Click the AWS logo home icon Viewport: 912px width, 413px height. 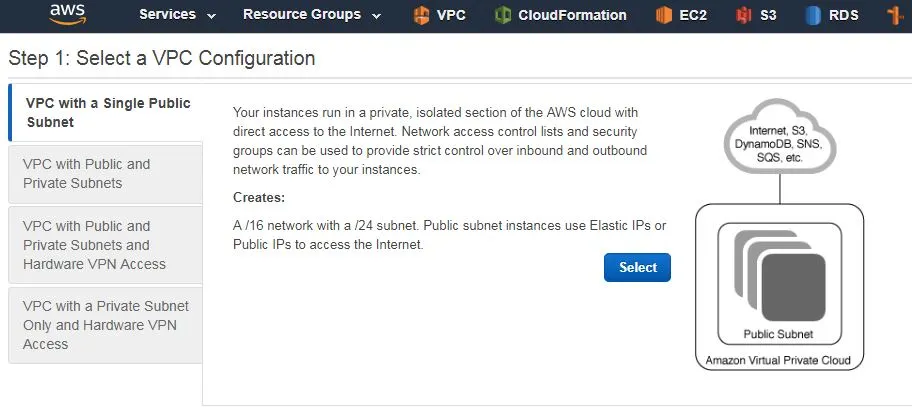tap(68, 15)
